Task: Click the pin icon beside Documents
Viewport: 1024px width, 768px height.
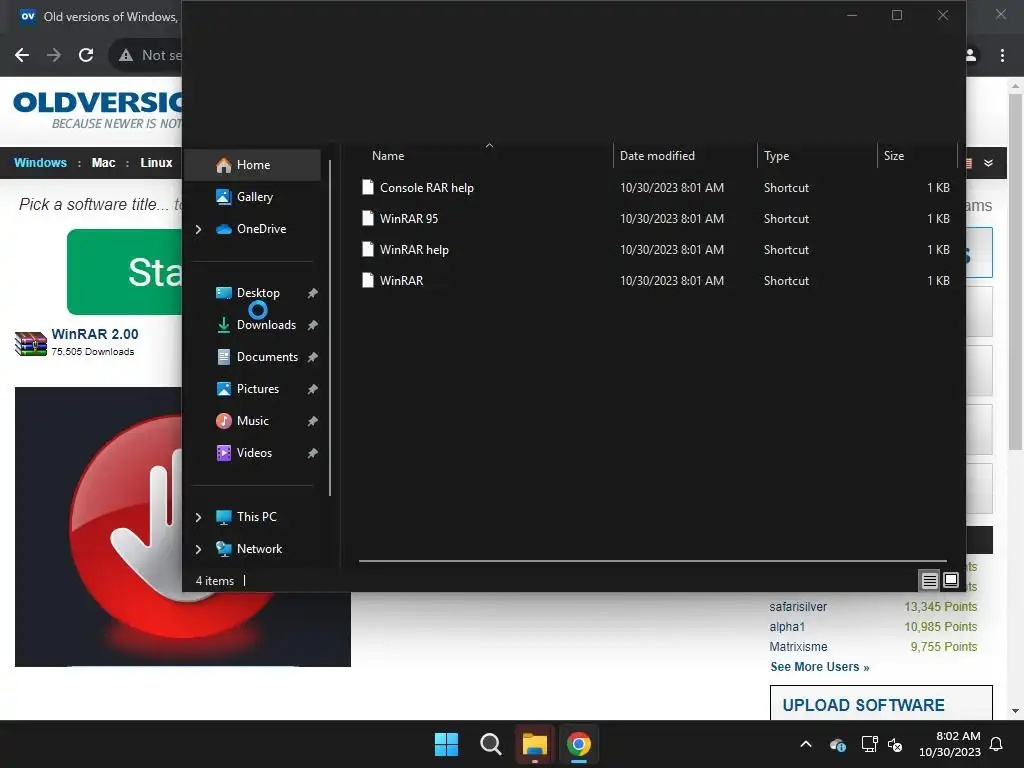Action: coord(313,357)
